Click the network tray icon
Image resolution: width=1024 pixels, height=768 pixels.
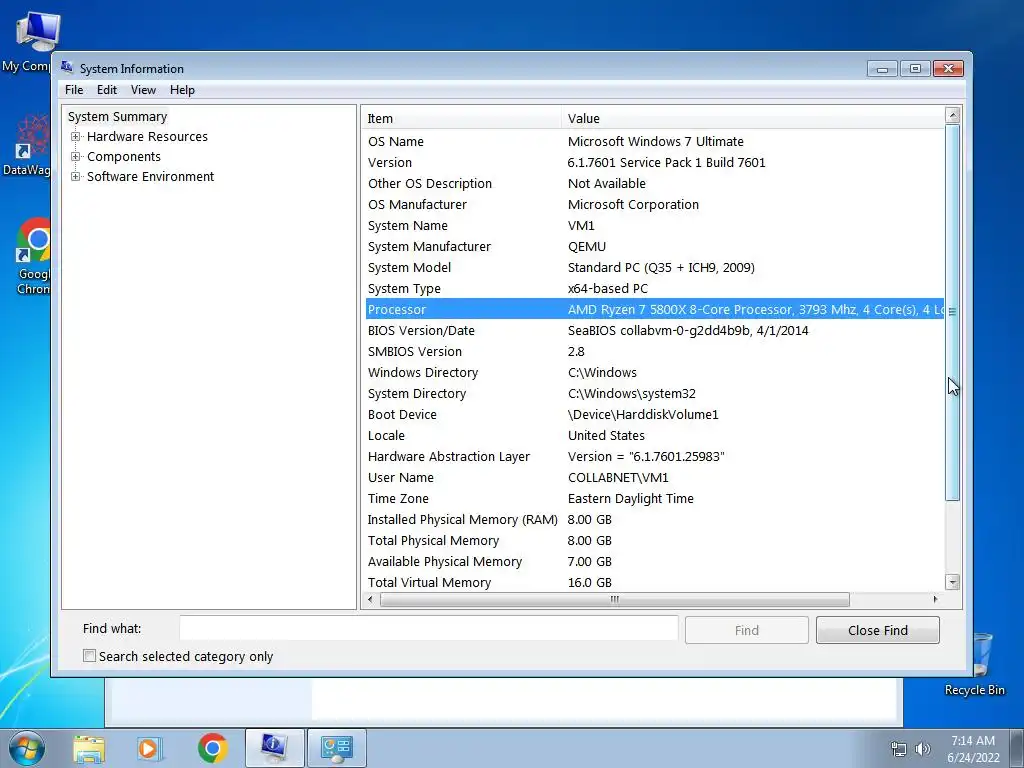[x=899, y=749]
